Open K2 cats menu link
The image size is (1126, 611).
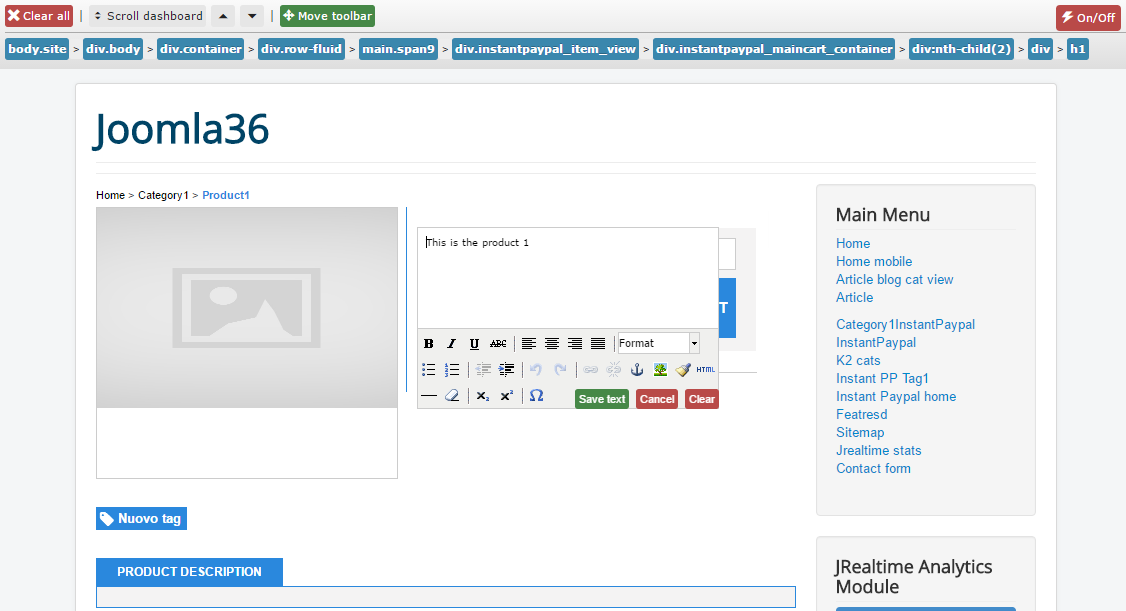tap(858, 360)
